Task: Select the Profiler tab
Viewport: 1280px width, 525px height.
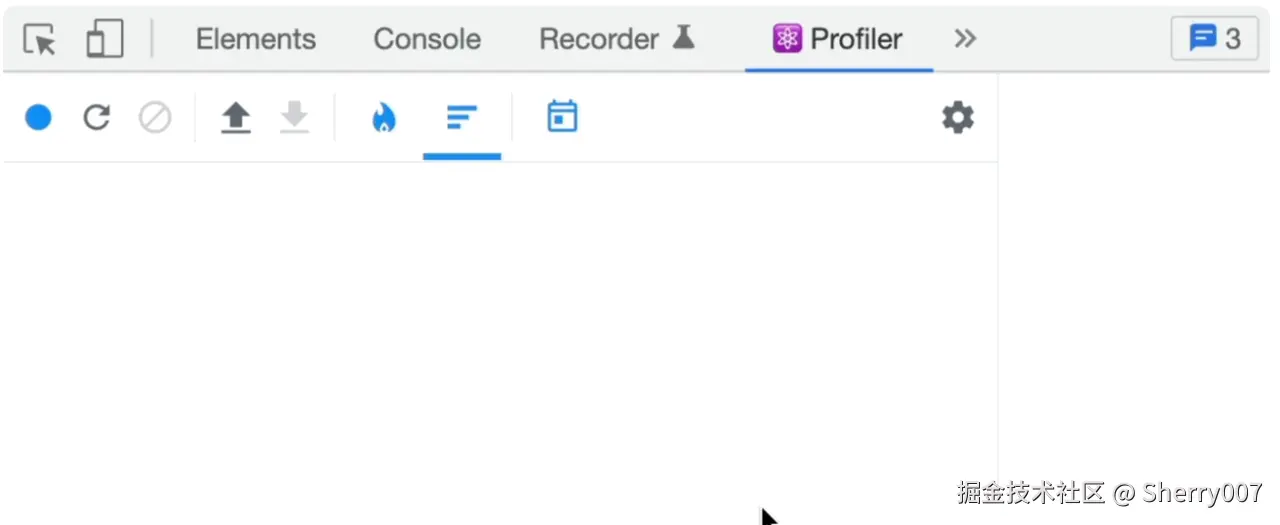Action: tap(838, 39)
